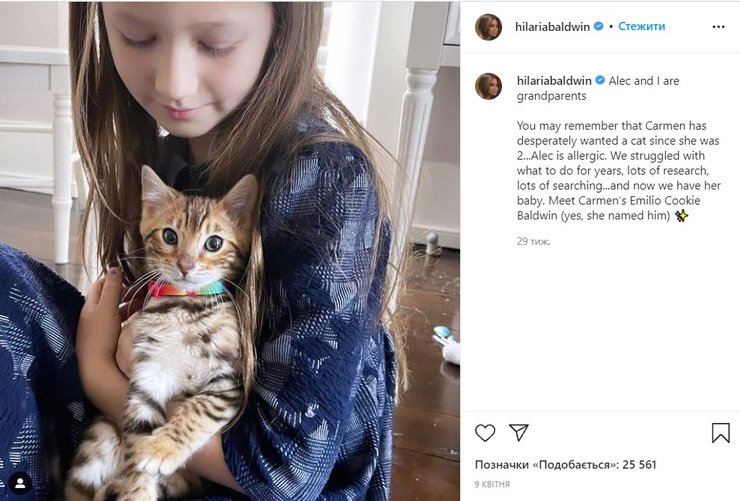Screen dimensions: 740x501
Task: Save post with bookmark icon
Action: point(720,433)
